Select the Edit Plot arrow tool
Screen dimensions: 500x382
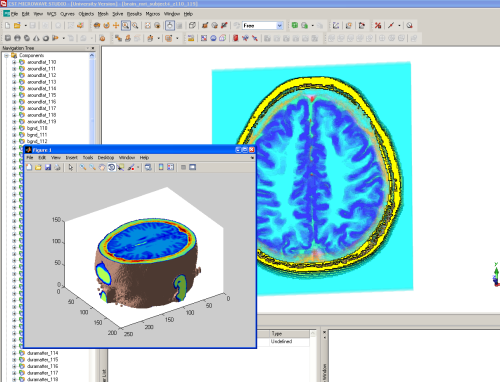71,167
